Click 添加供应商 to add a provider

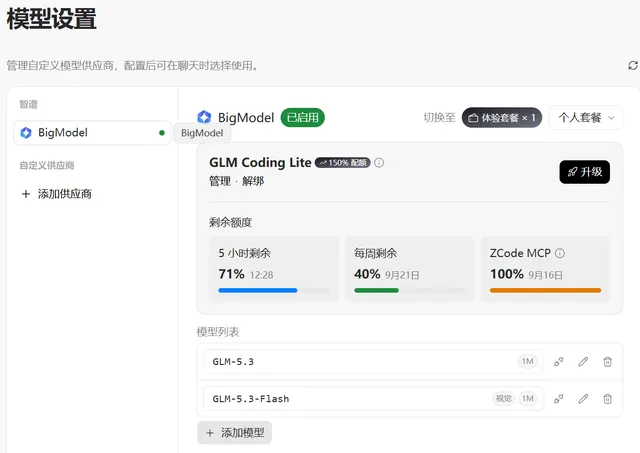coord(57,194)
